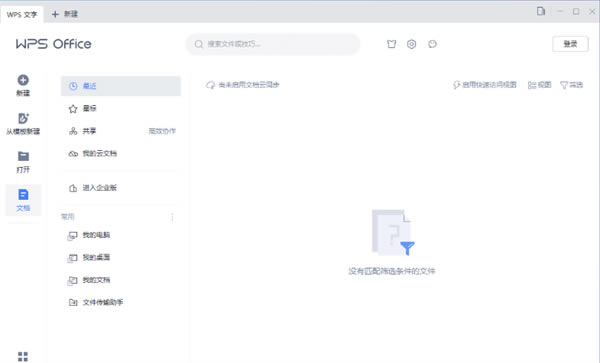Image resolution: width=600 pixels, height=363 pixels.
Task: Click the cloud sync status icon
Action: point(210,85)
